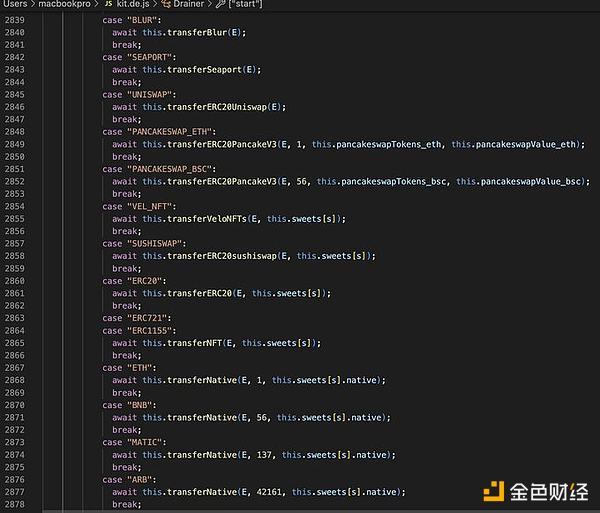This screenshot has height=513, width=600.
Task: Open the macbookpro breadcrumb segment
Action: click(x=65, y=5)
